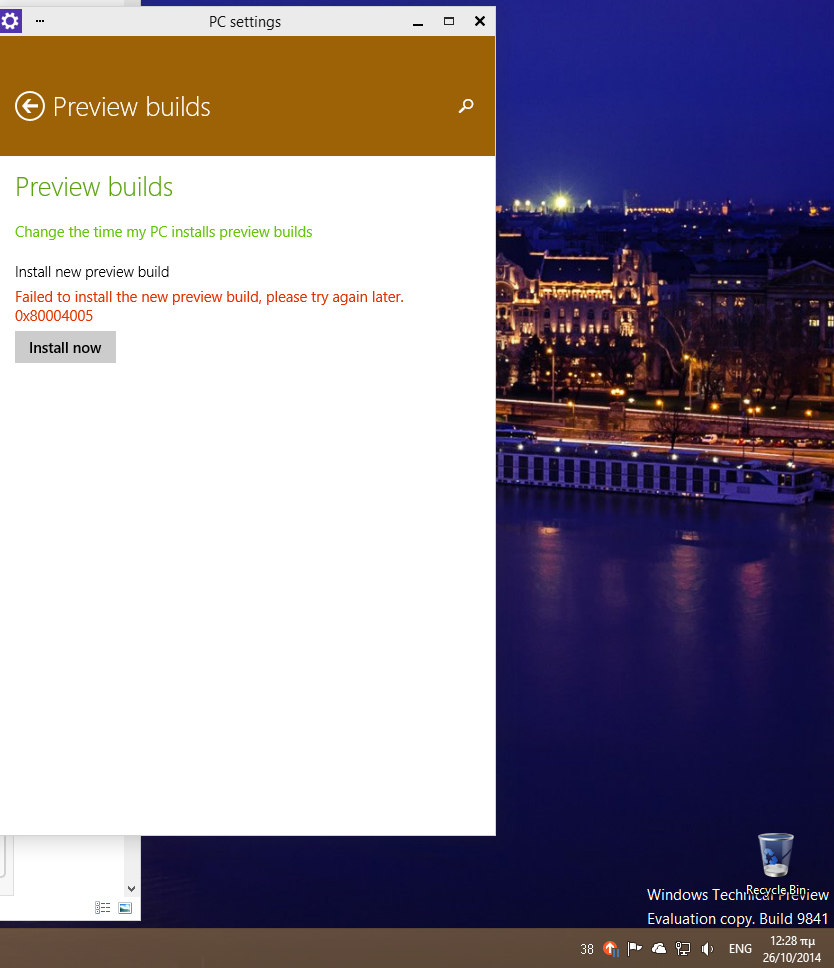
Task: Minimize the PC settings window
Action: coord(418,22)
